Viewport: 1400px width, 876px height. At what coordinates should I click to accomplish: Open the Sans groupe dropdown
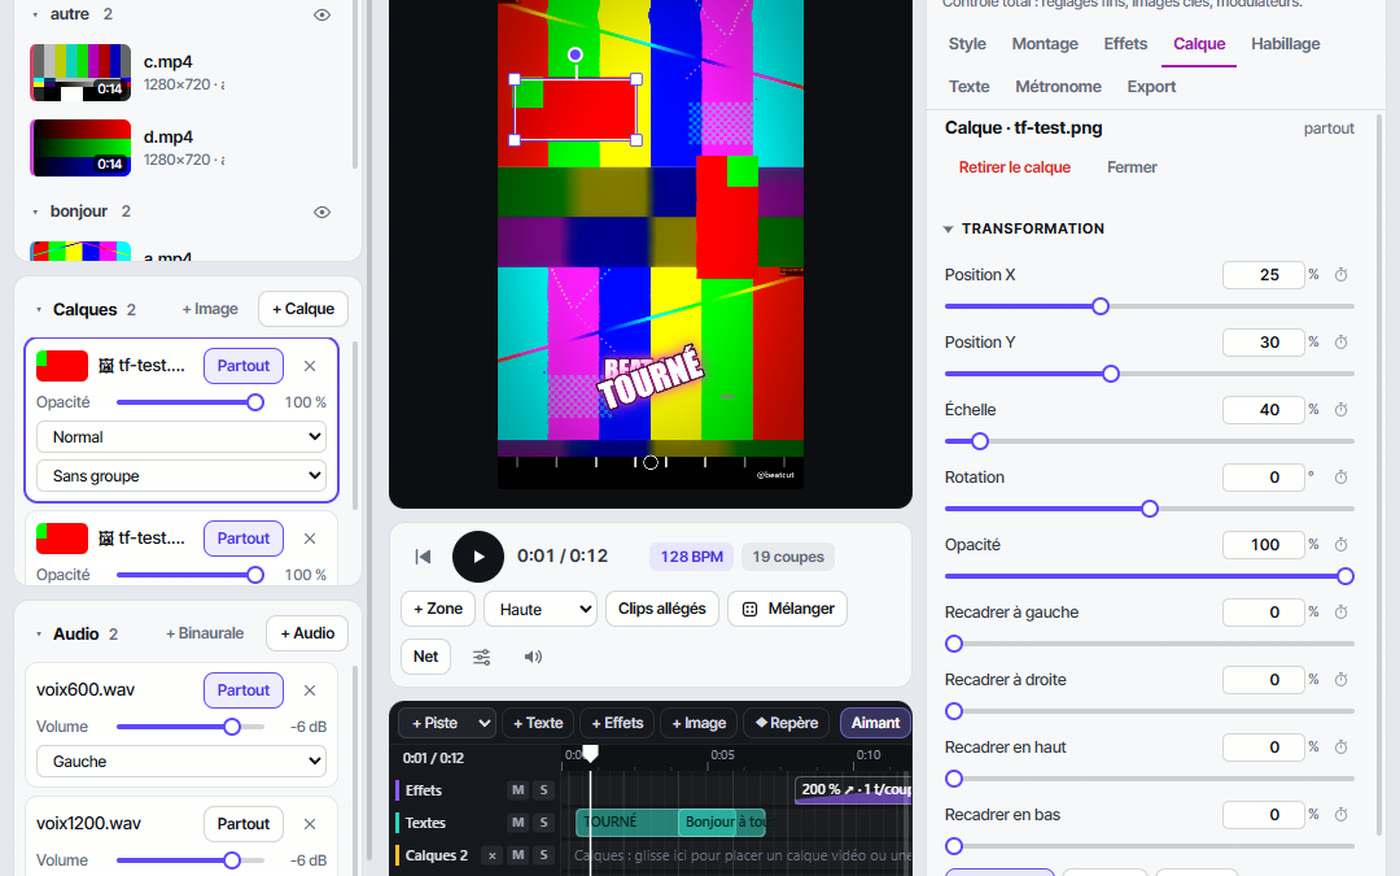pyautogui.click(x=181, y=476)
